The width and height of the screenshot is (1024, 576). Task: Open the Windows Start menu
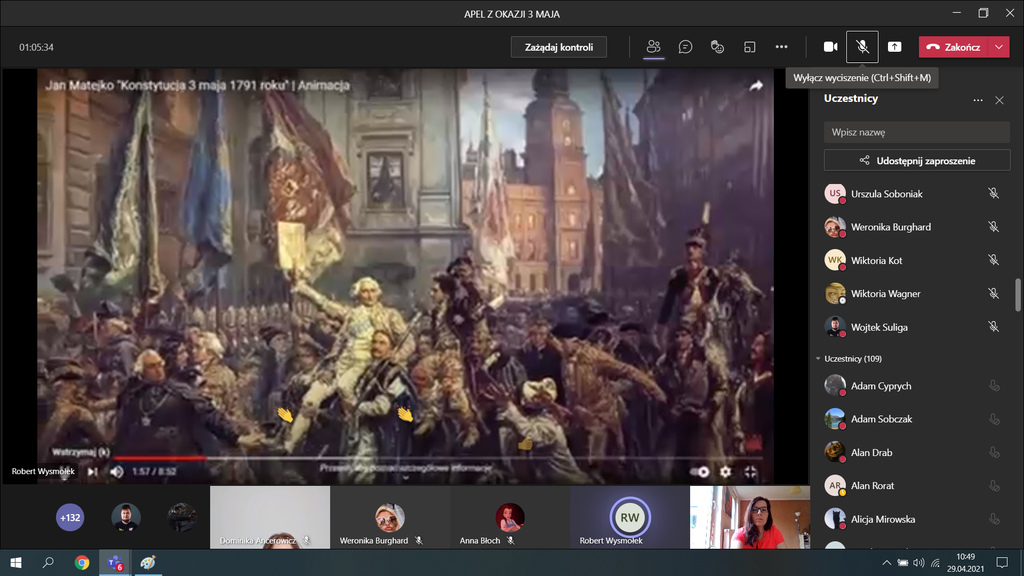pyautogui.click(x=16, y=562)
